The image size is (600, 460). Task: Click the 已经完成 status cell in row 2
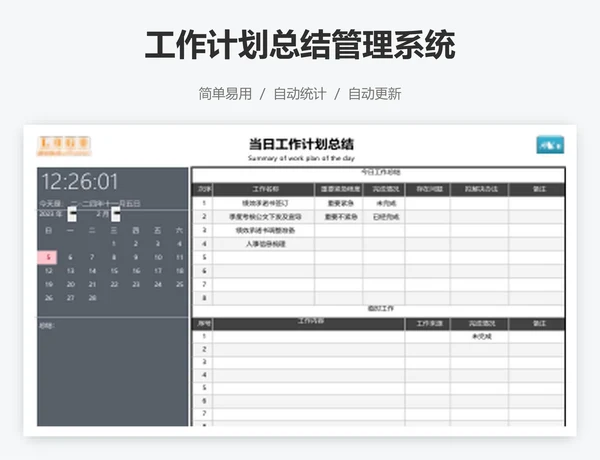click(x=386, y=217)
